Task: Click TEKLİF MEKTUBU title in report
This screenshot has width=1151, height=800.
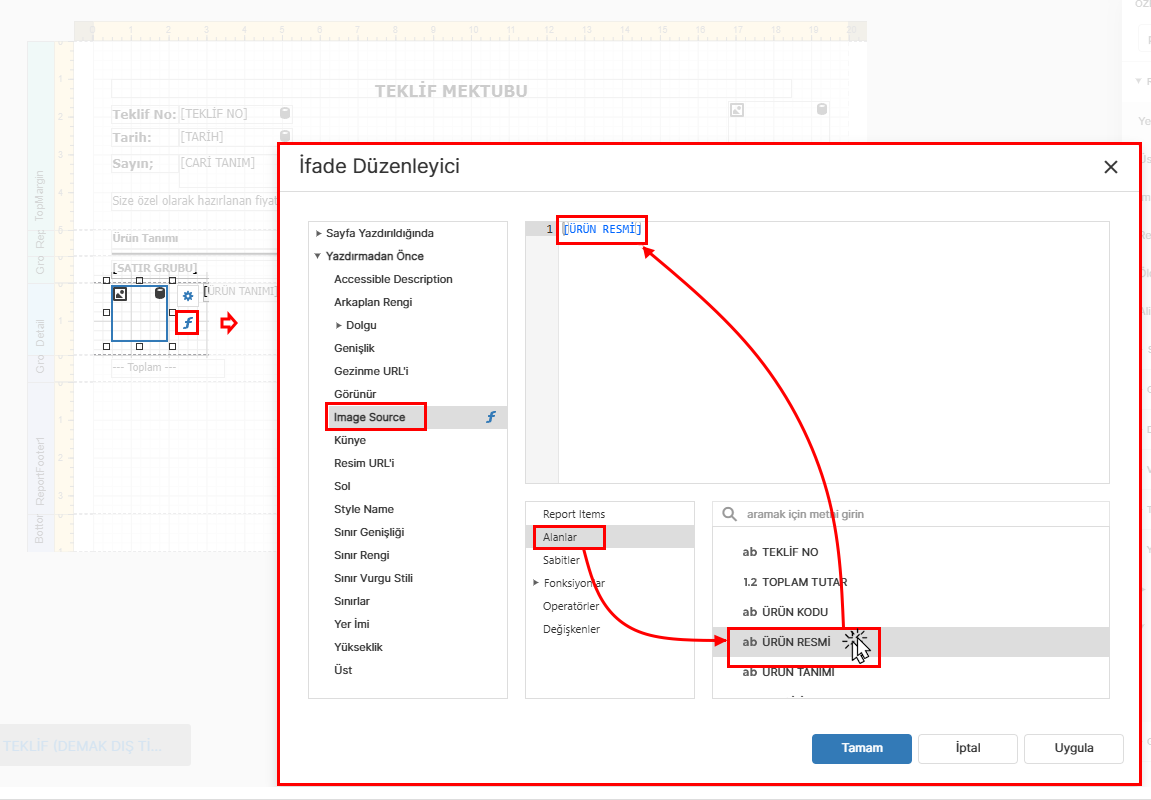Action: click(451, 91)
